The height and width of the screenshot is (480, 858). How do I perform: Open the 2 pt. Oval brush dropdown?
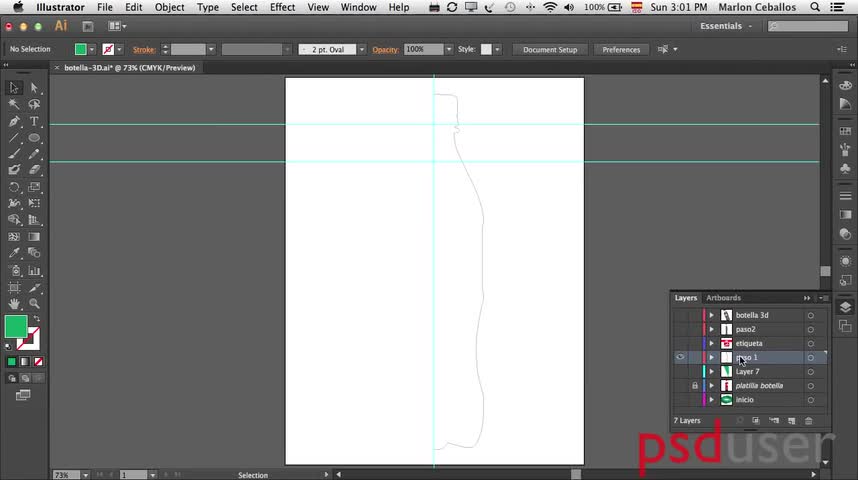pos(362,50)
